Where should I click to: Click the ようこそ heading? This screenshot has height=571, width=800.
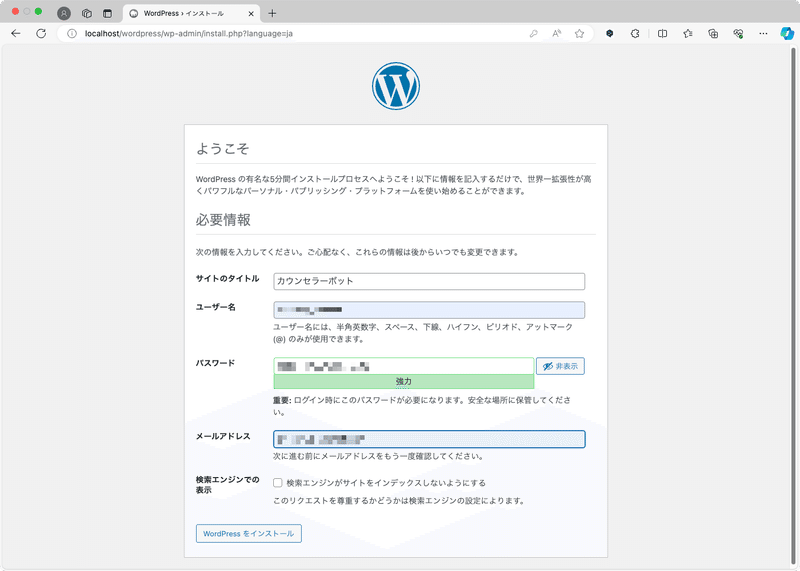(222, 148)
